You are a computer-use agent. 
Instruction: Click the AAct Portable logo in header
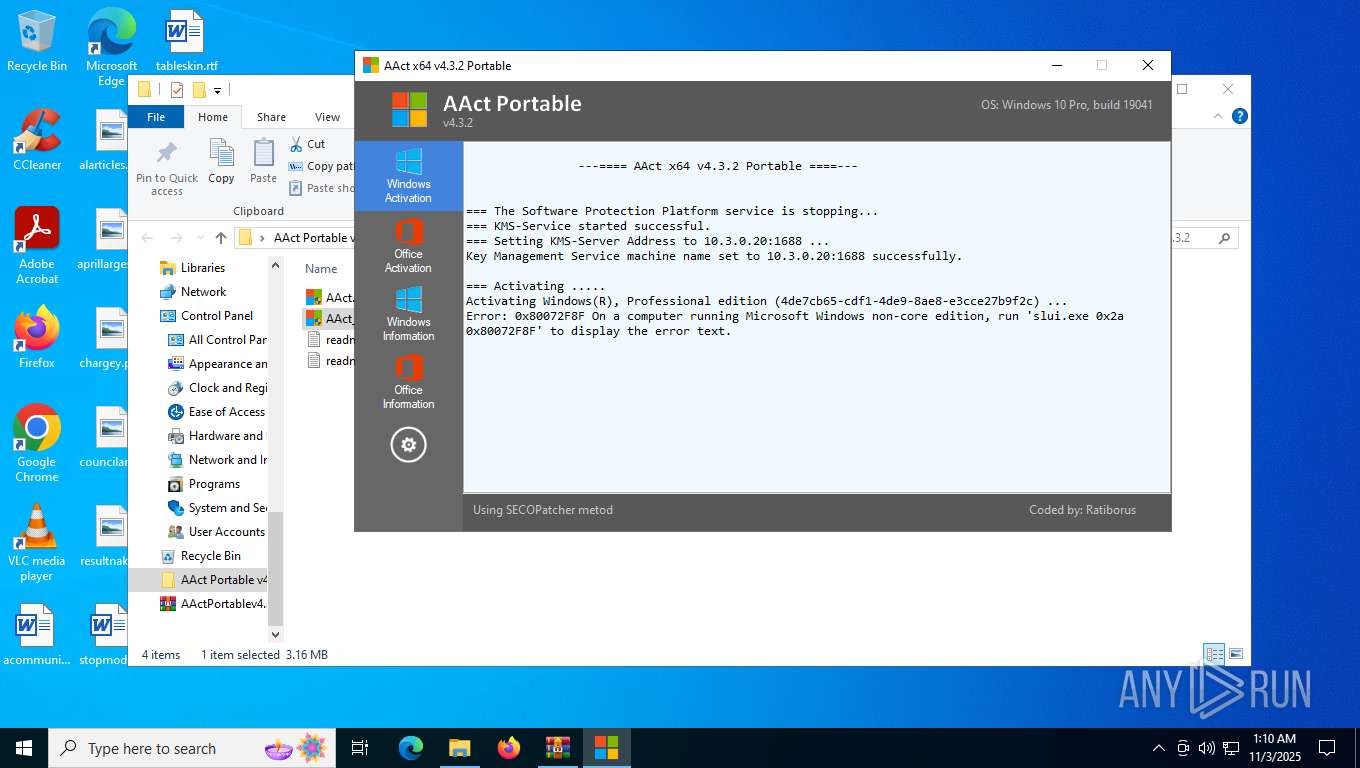point(409,109)
